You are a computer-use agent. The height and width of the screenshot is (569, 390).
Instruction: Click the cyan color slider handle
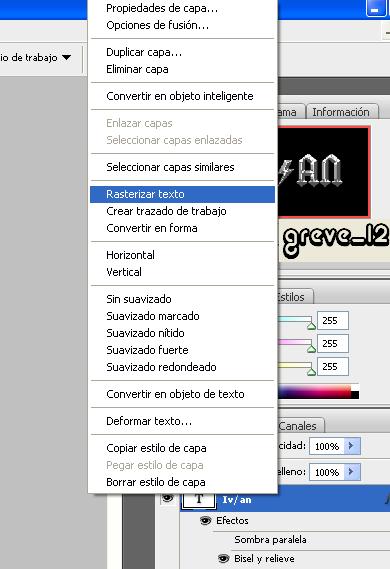point(311,326)
